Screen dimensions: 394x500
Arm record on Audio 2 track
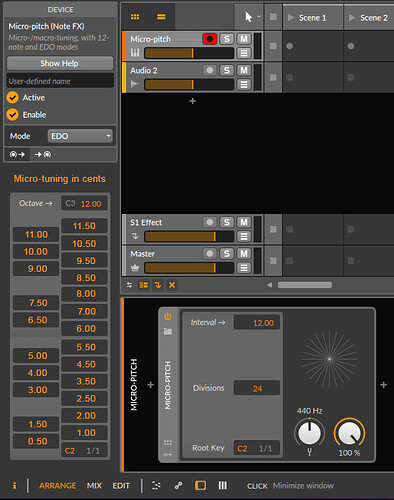(210, 70)
